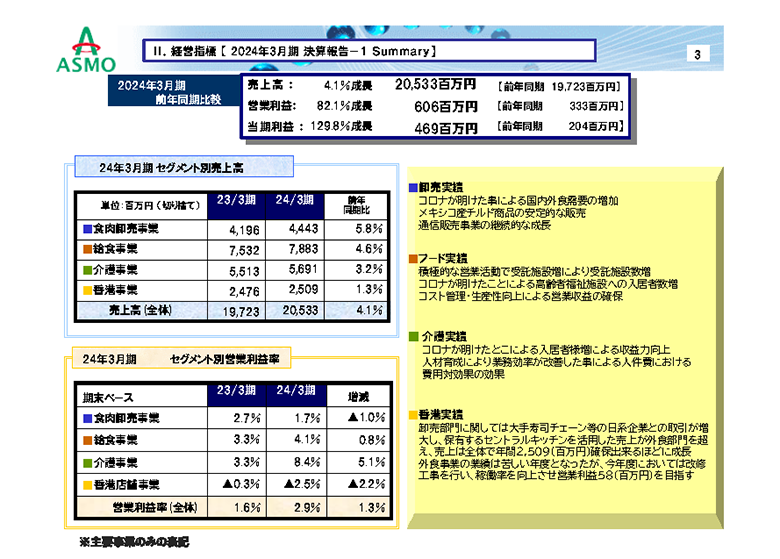Click the footnote ※主要事業のみの表記
Screen dimensions: 780x559
coord(134,542)
